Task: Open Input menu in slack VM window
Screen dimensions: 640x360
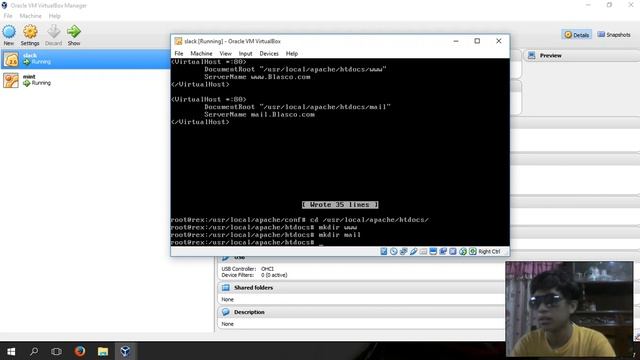Action: click(x=245, y=53)
